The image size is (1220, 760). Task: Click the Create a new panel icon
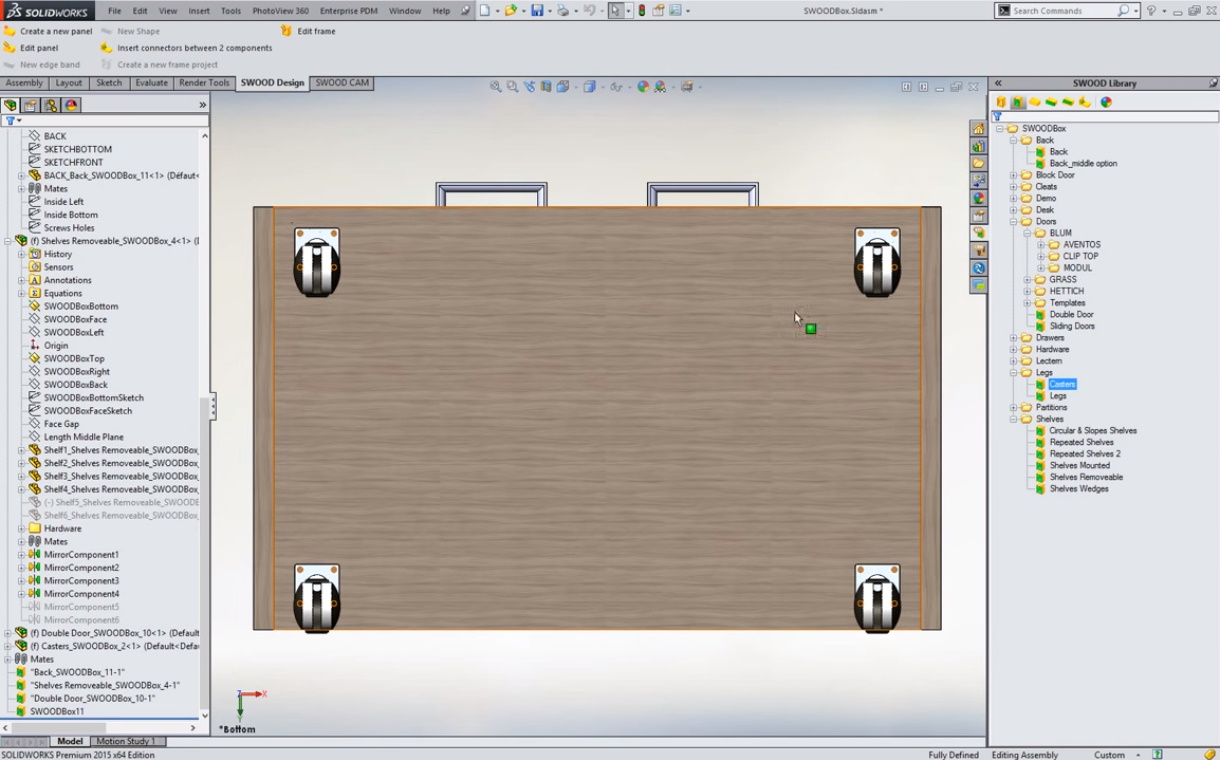10,31
